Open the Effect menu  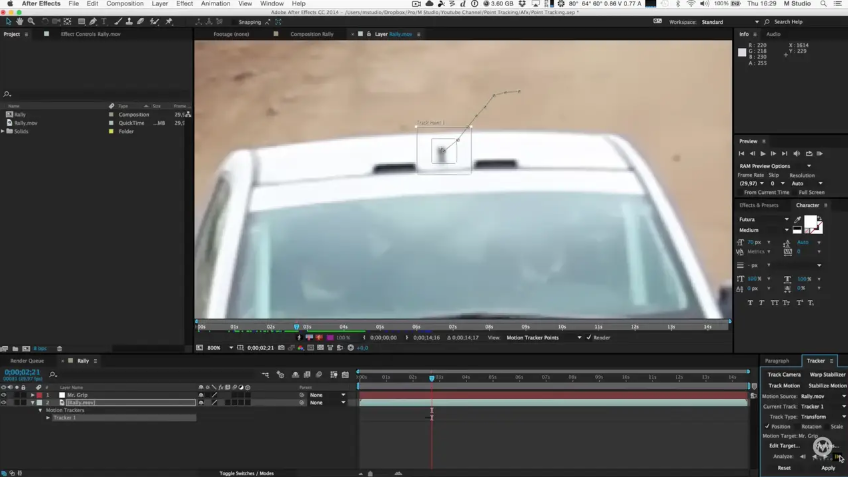tap(184, 4)
